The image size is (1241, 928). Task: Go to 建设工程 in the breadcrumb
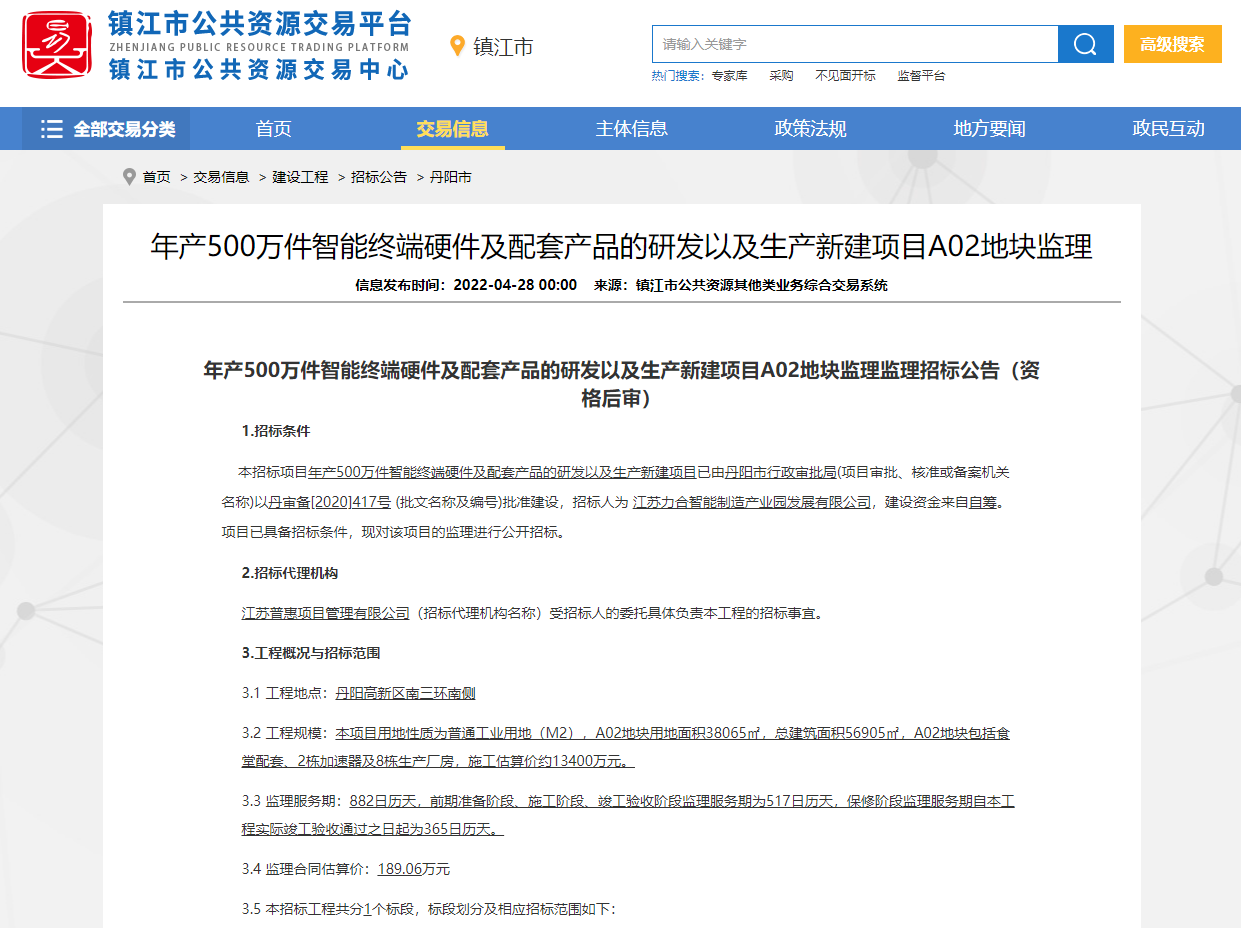click(x=300, y=177)
